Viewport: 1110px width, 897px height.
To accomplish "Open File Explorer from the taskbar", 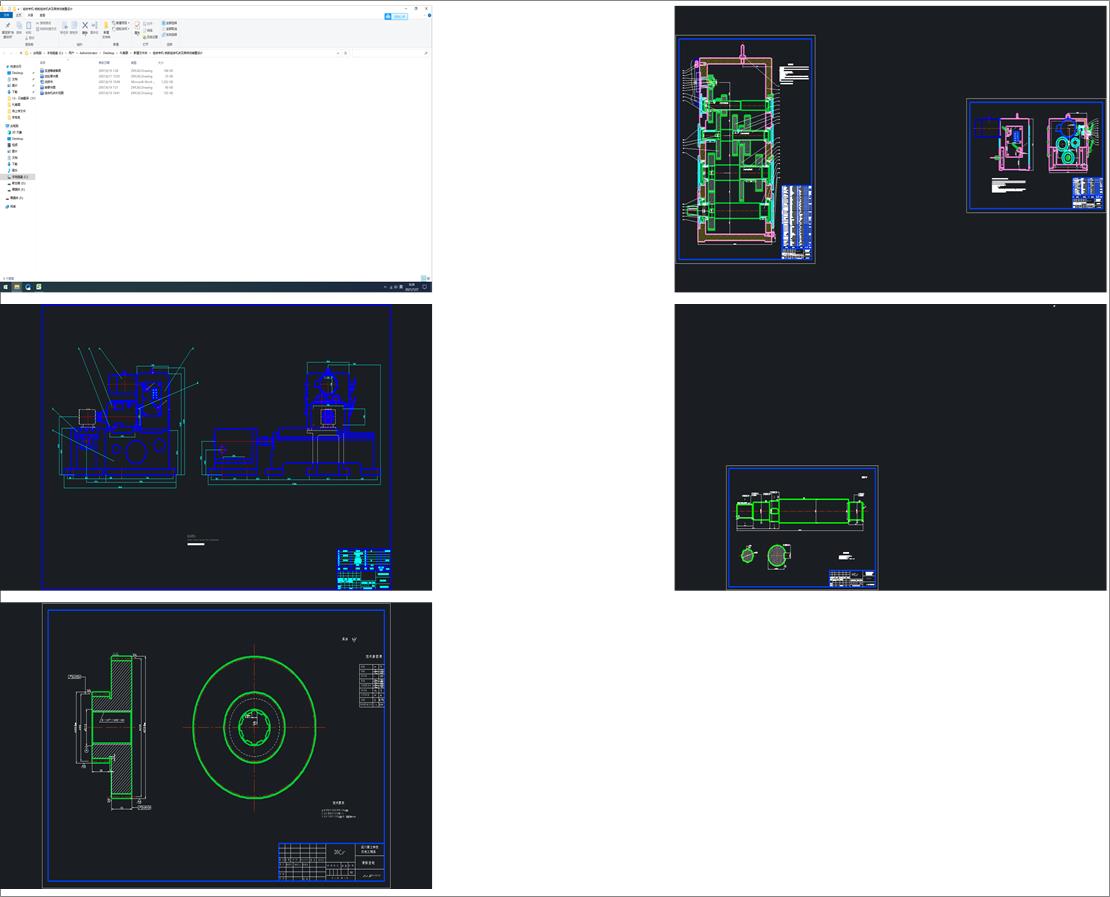I will pos(17,287).
